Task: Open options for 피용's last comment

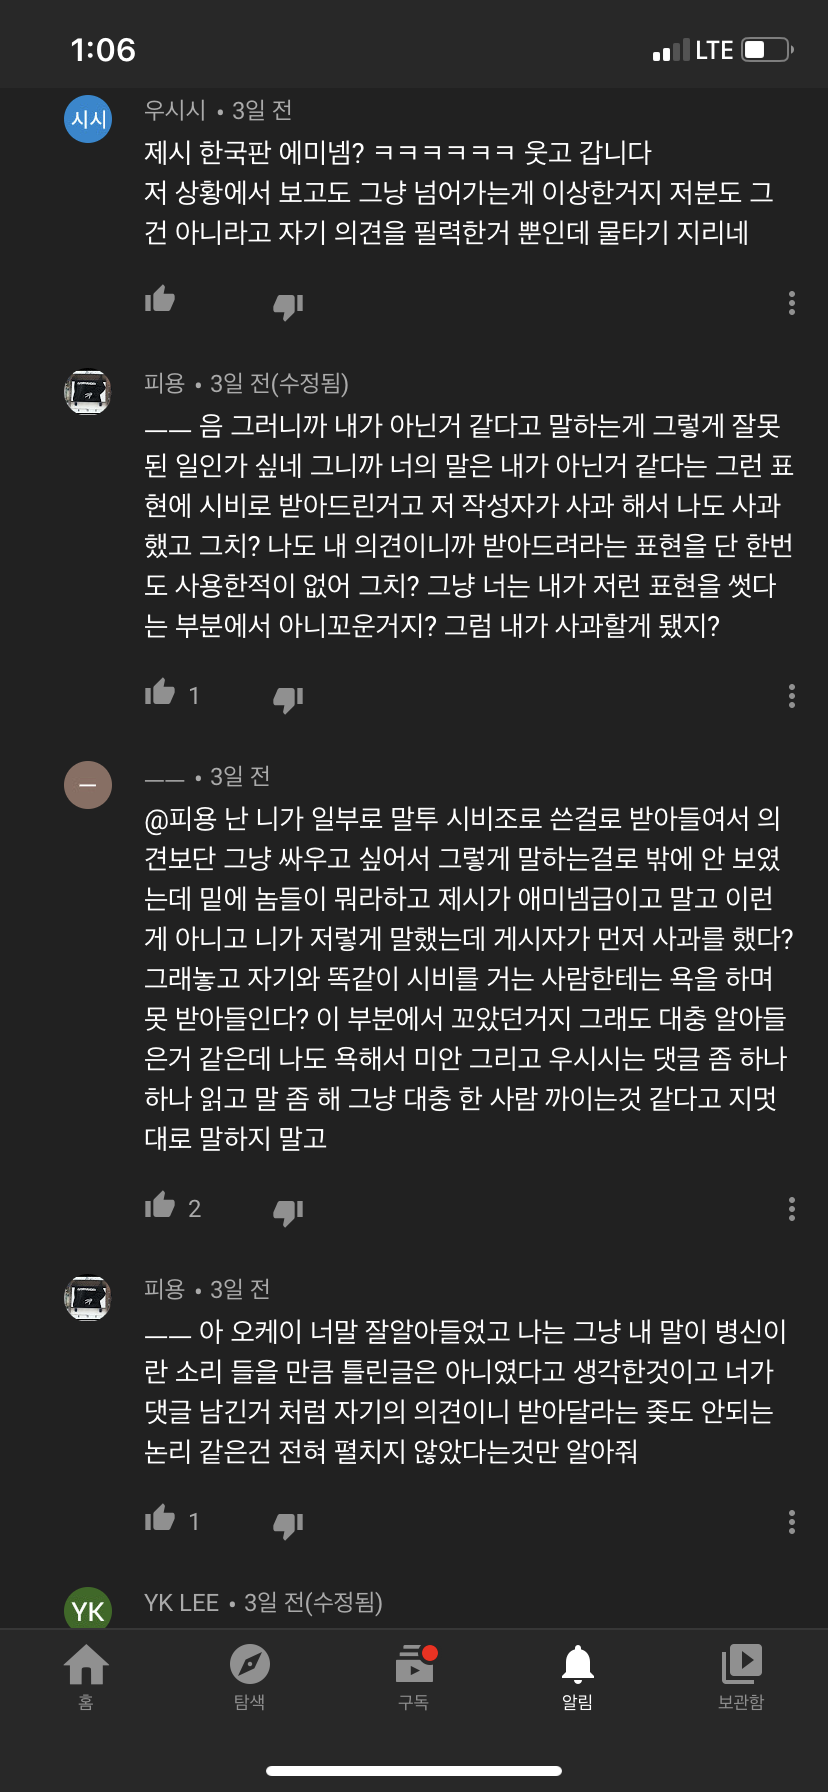Action: click(792, 1522)
